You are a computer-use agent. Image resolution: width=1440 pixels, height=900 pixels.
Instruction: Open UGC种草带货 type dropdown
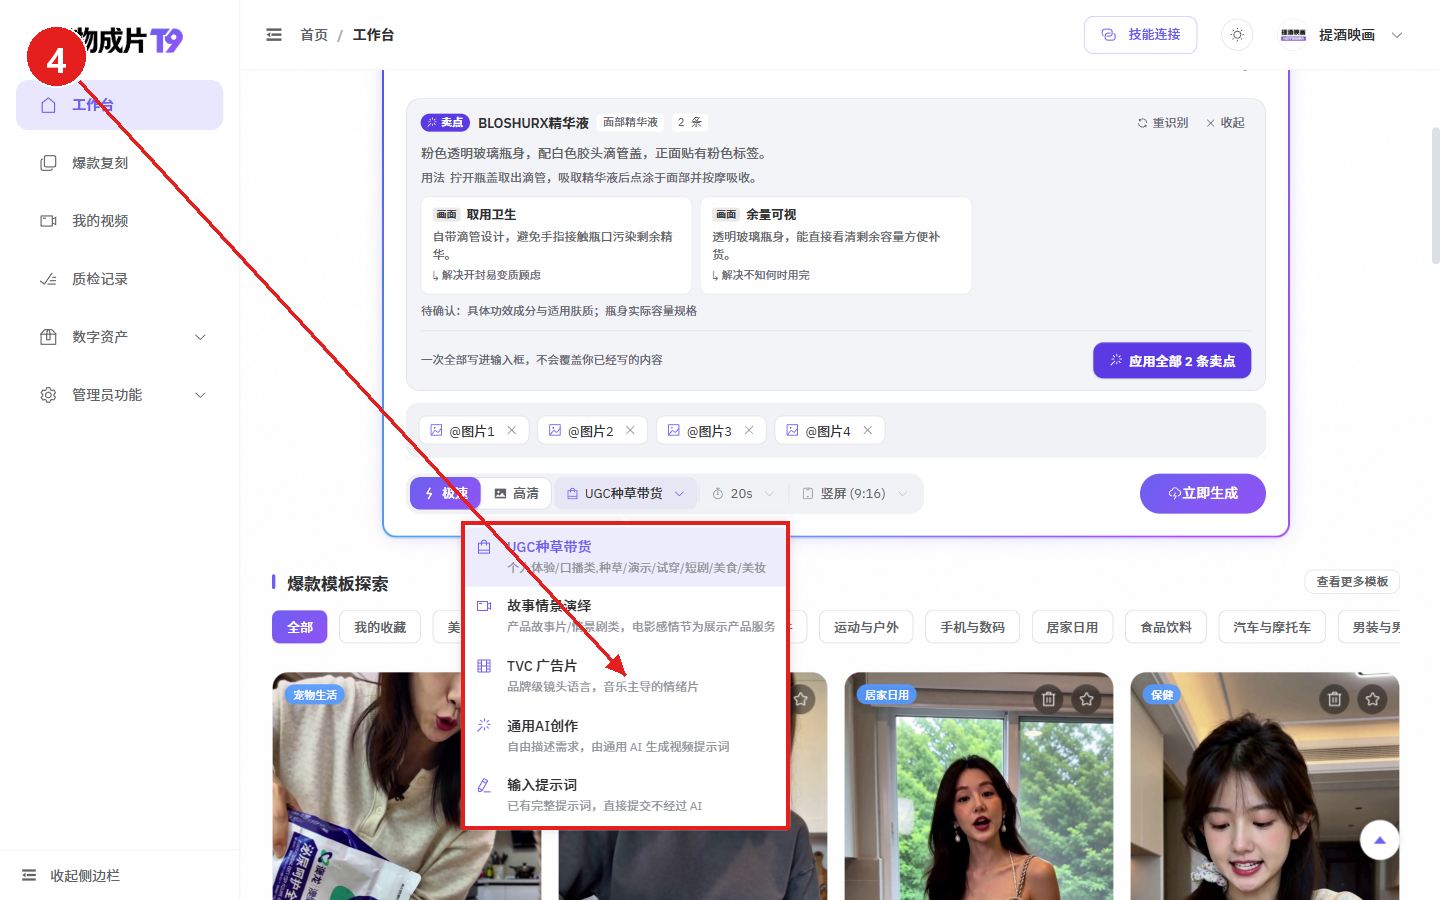[626, 494]
